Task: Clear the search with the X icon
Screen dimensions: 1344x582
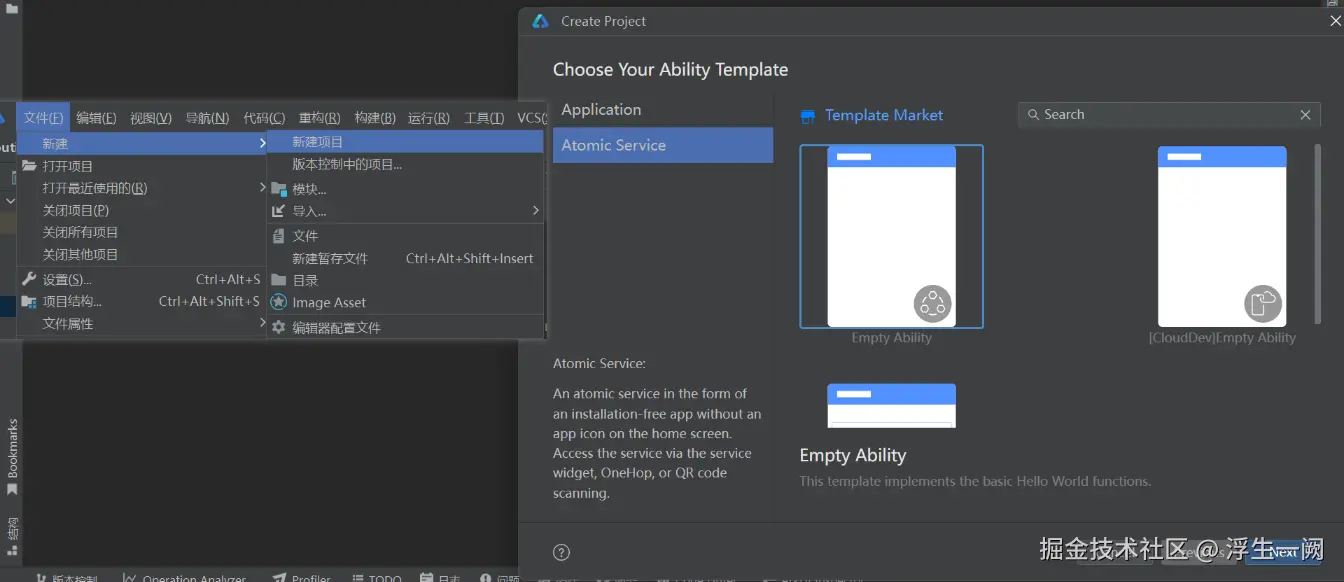Action: click(x=1305, y=115)
